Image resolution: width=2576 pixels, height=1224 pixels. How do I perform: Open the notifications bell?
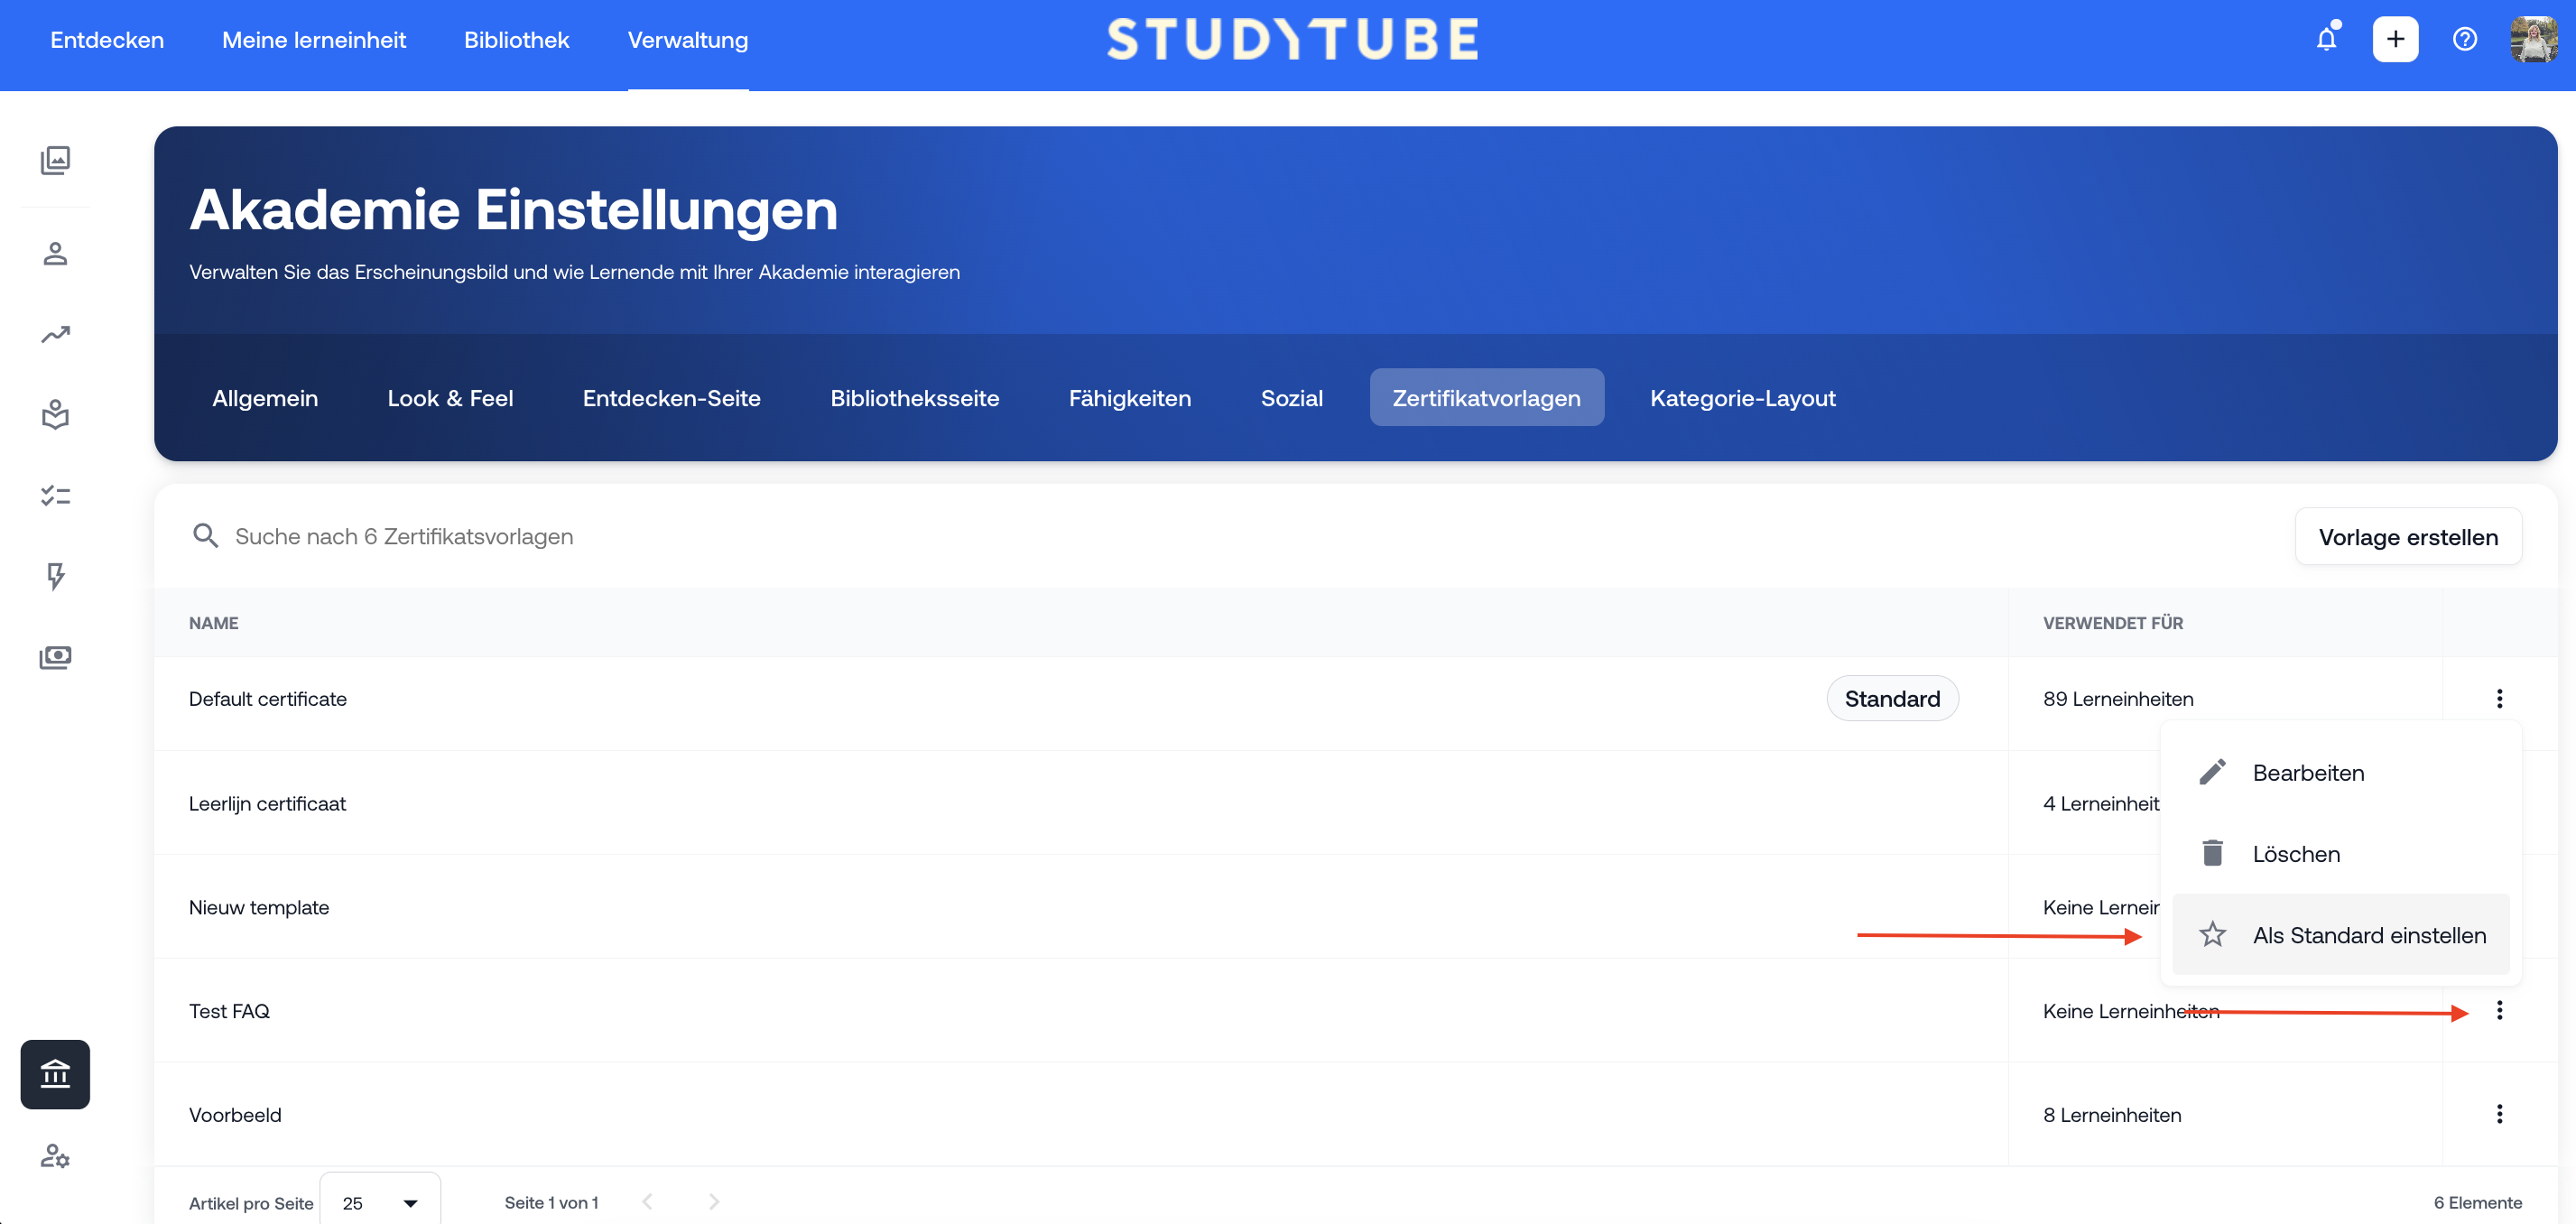point(2326,40)
